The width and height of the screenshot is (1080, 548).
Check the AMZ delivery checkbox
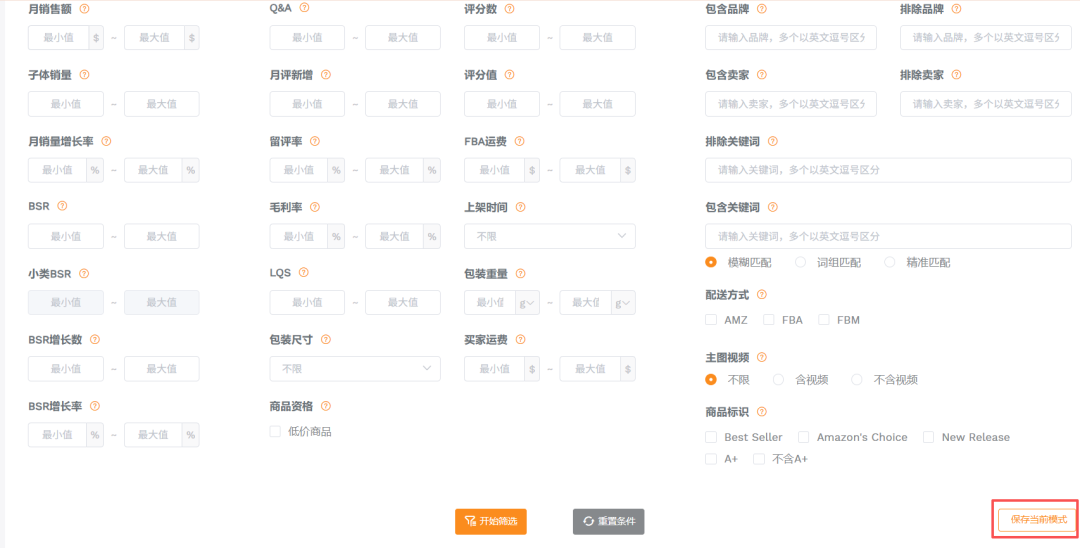[711, 319]
